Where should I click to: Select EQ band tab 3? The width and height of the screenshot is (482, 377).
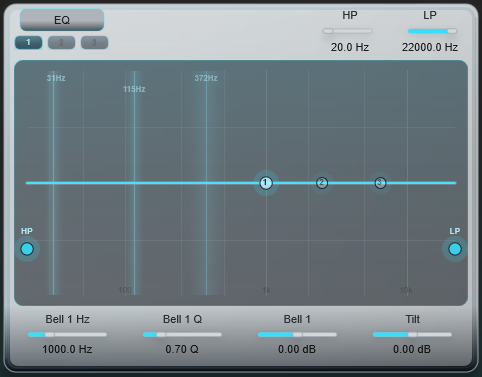click(94, 43)
